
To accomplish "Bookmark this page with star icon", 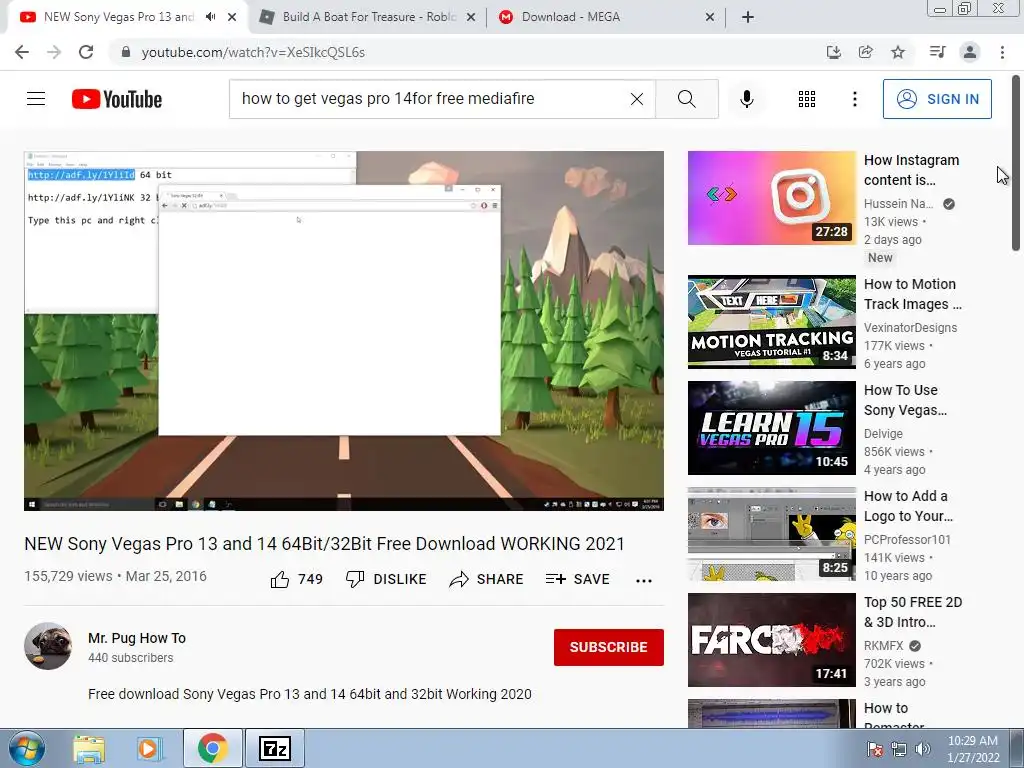I will tap(898, 52).
